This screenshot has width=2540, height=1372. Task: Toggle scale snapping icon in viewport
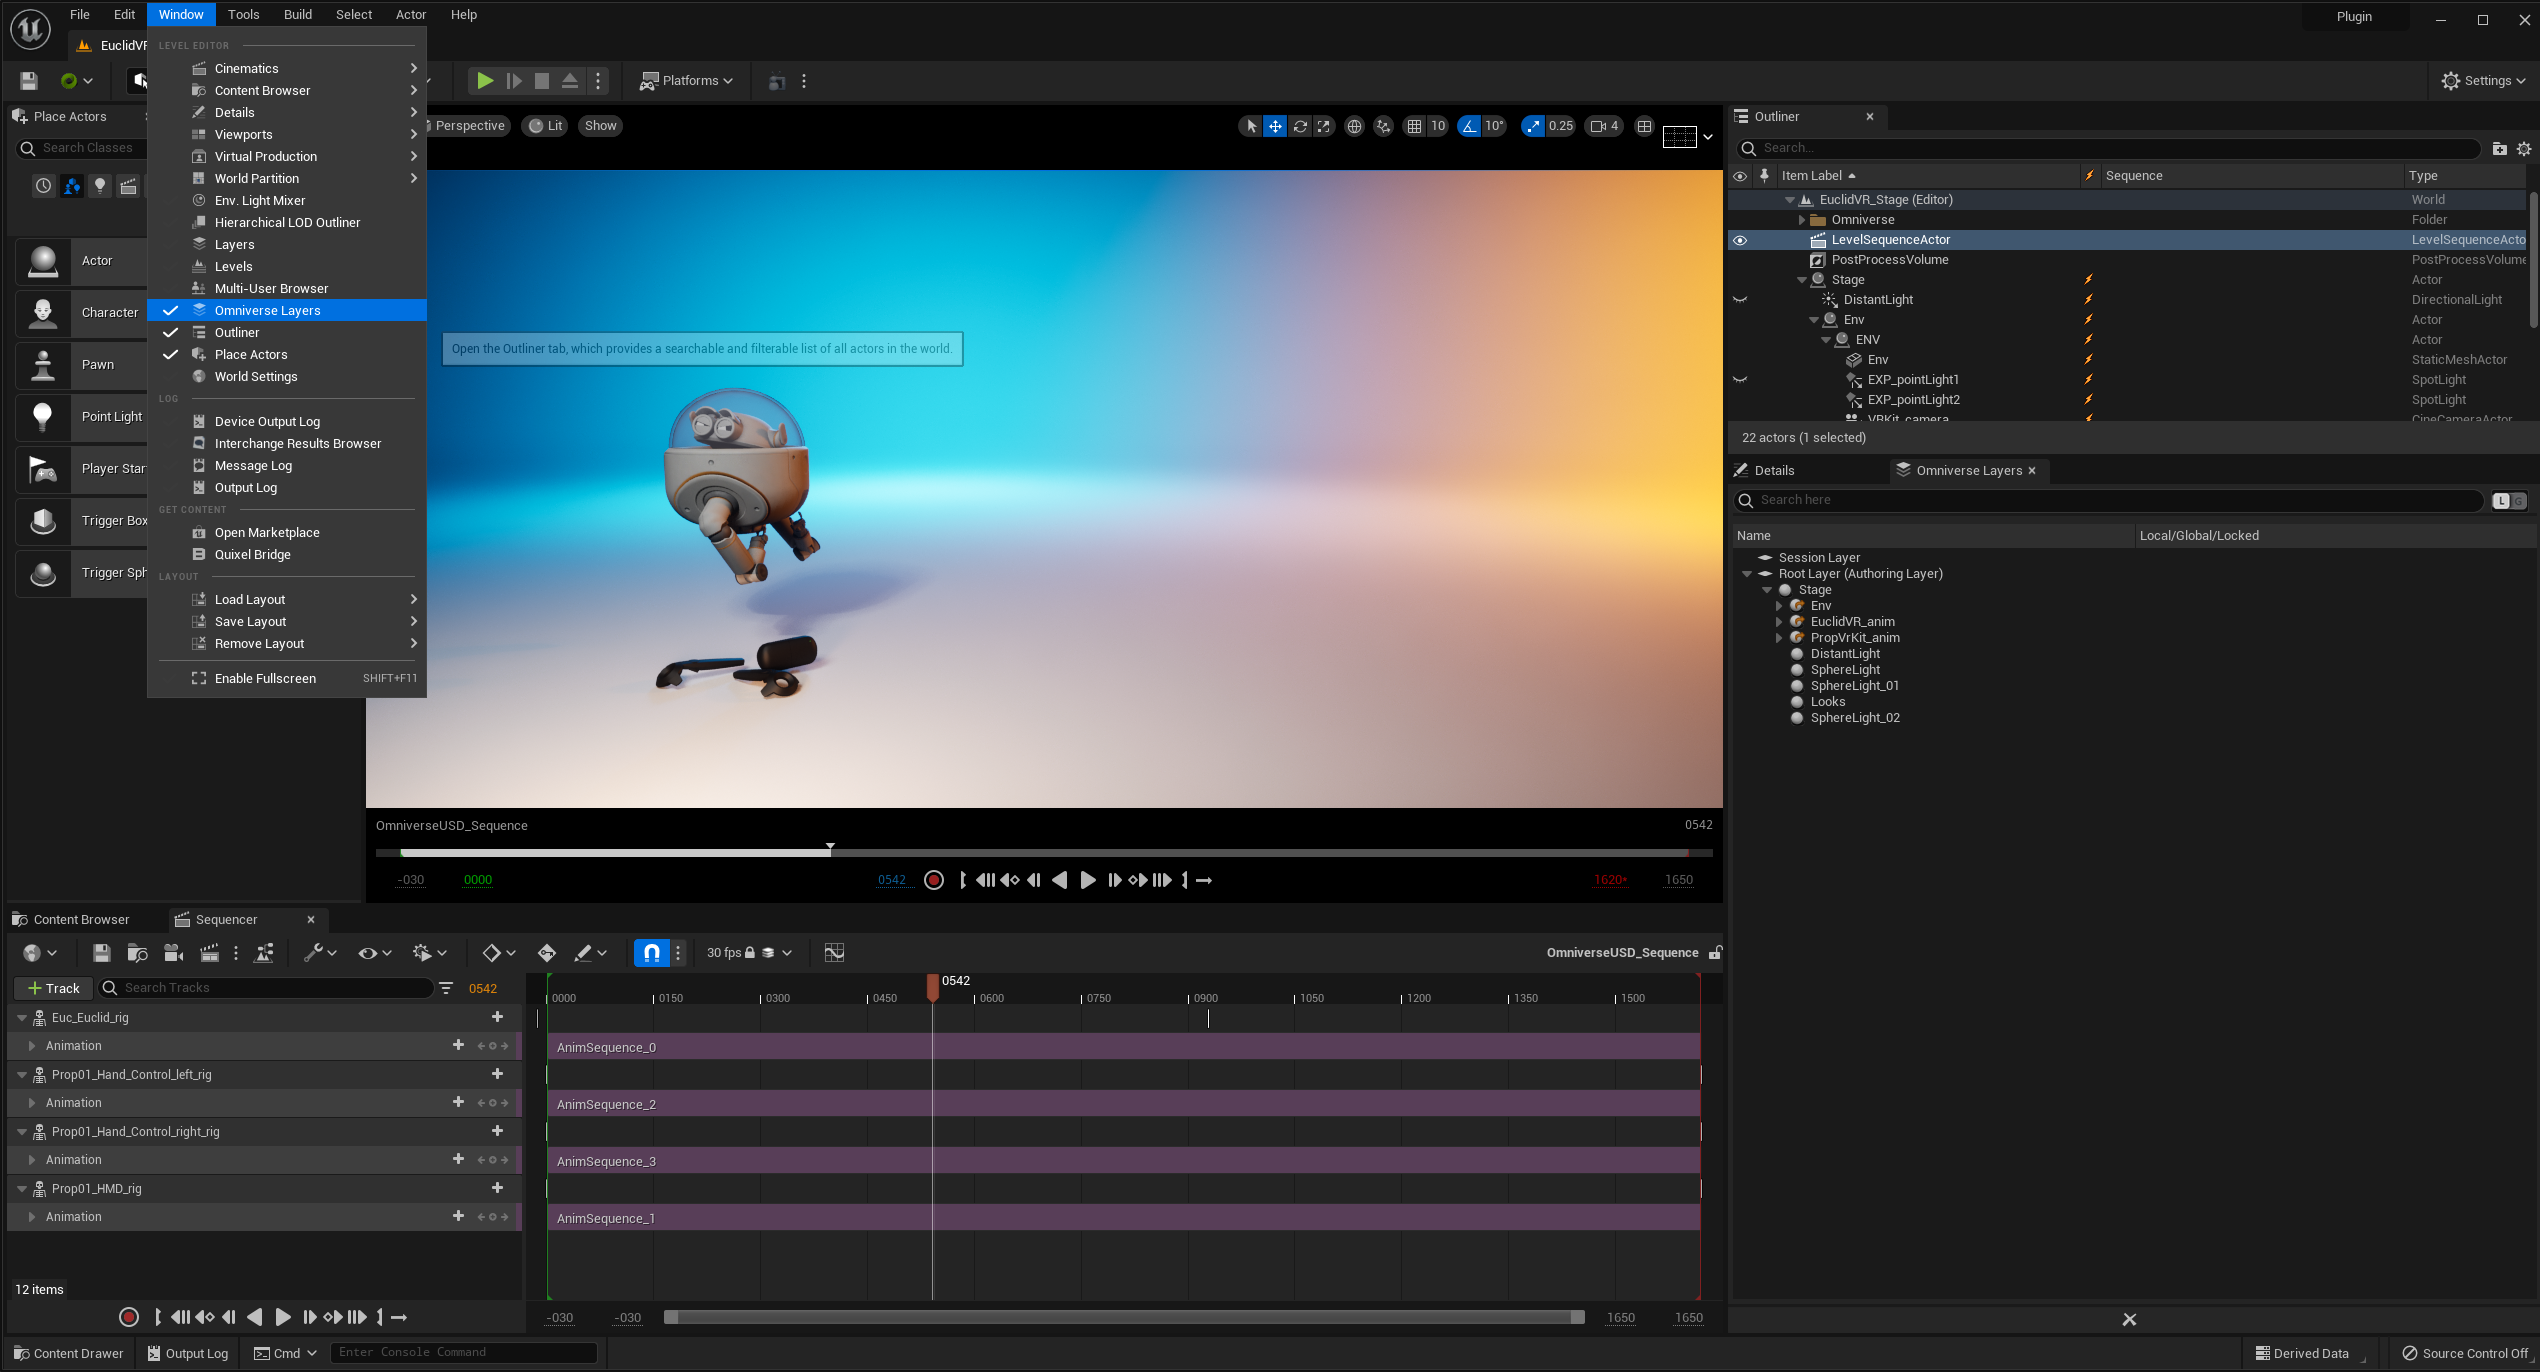1533,126
